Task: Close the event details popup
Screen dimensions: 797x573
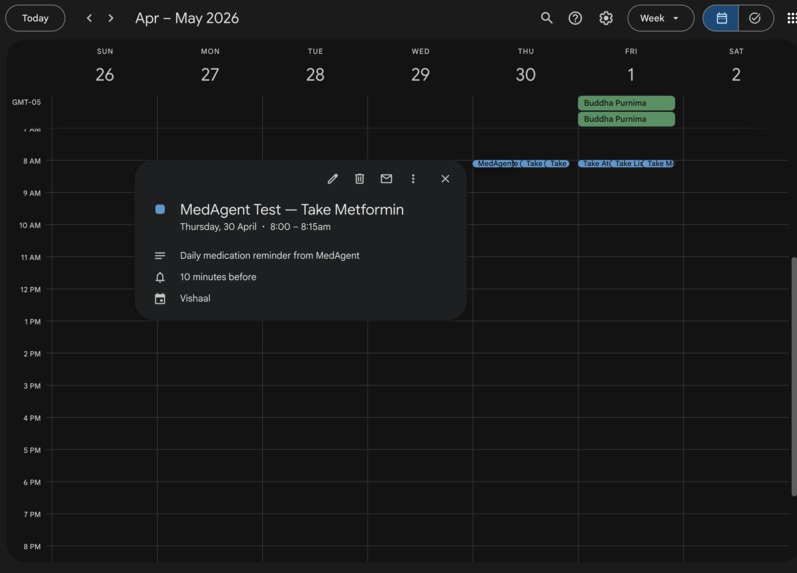Action: [x=445, y=178]
